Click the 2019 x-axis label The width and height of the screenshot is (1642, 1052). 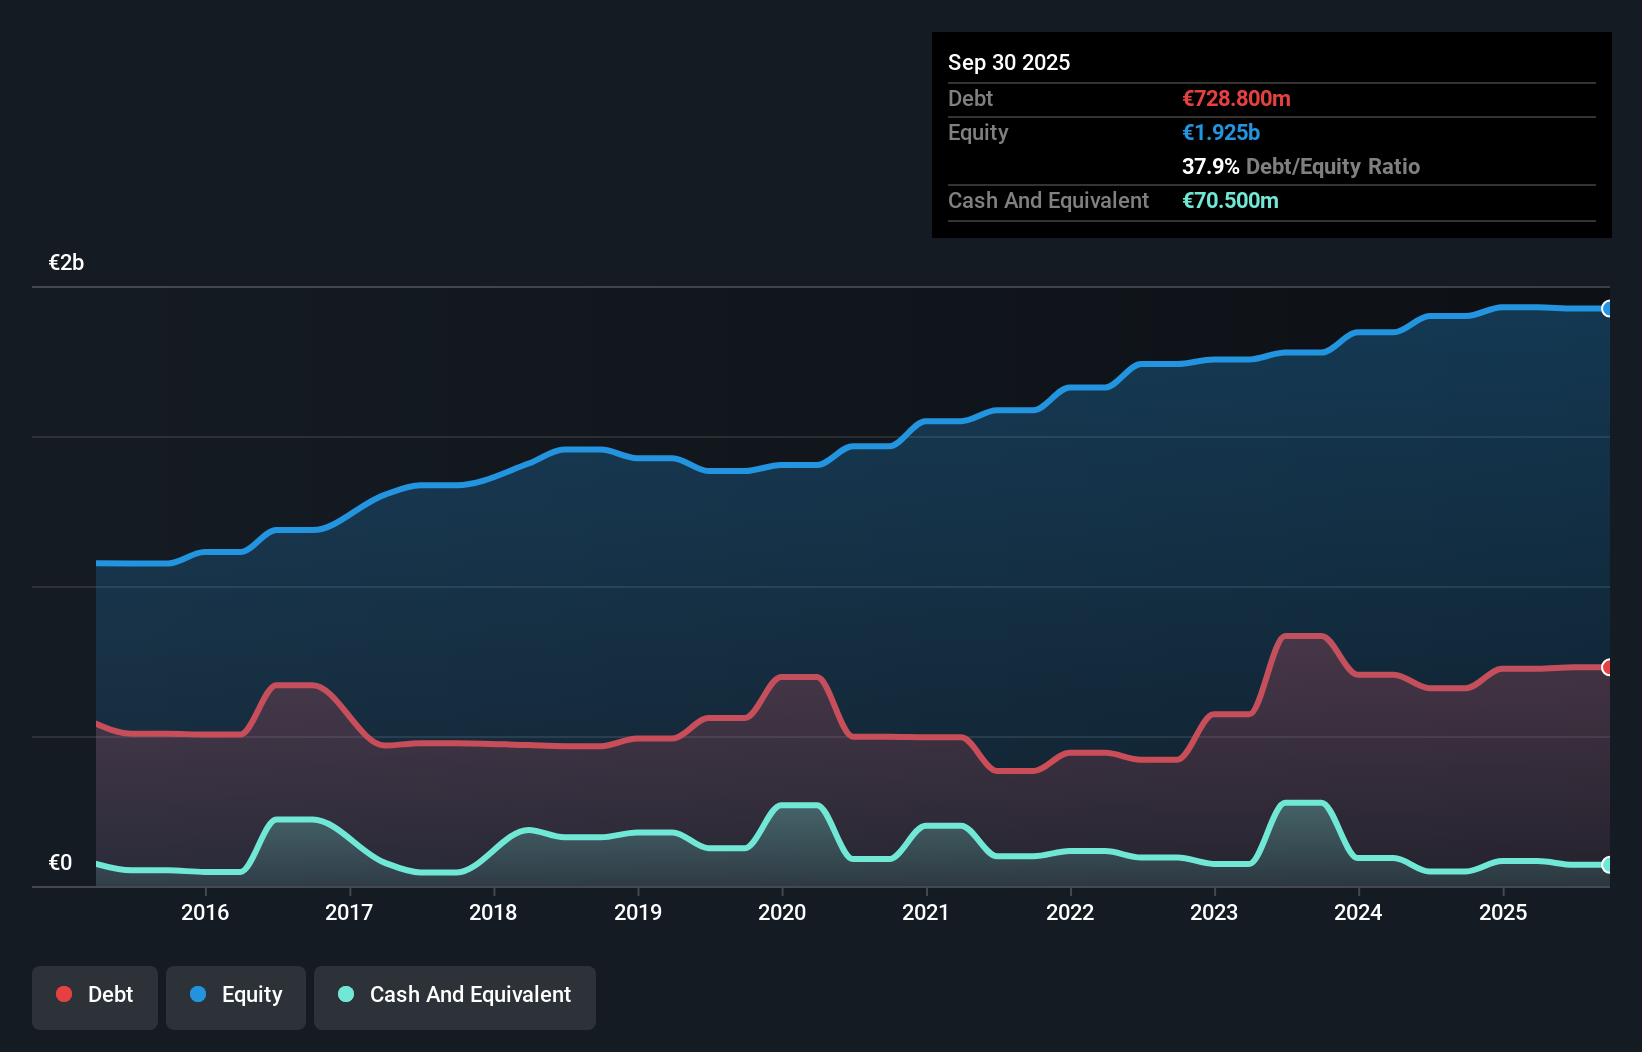click(x=638, y=912)
